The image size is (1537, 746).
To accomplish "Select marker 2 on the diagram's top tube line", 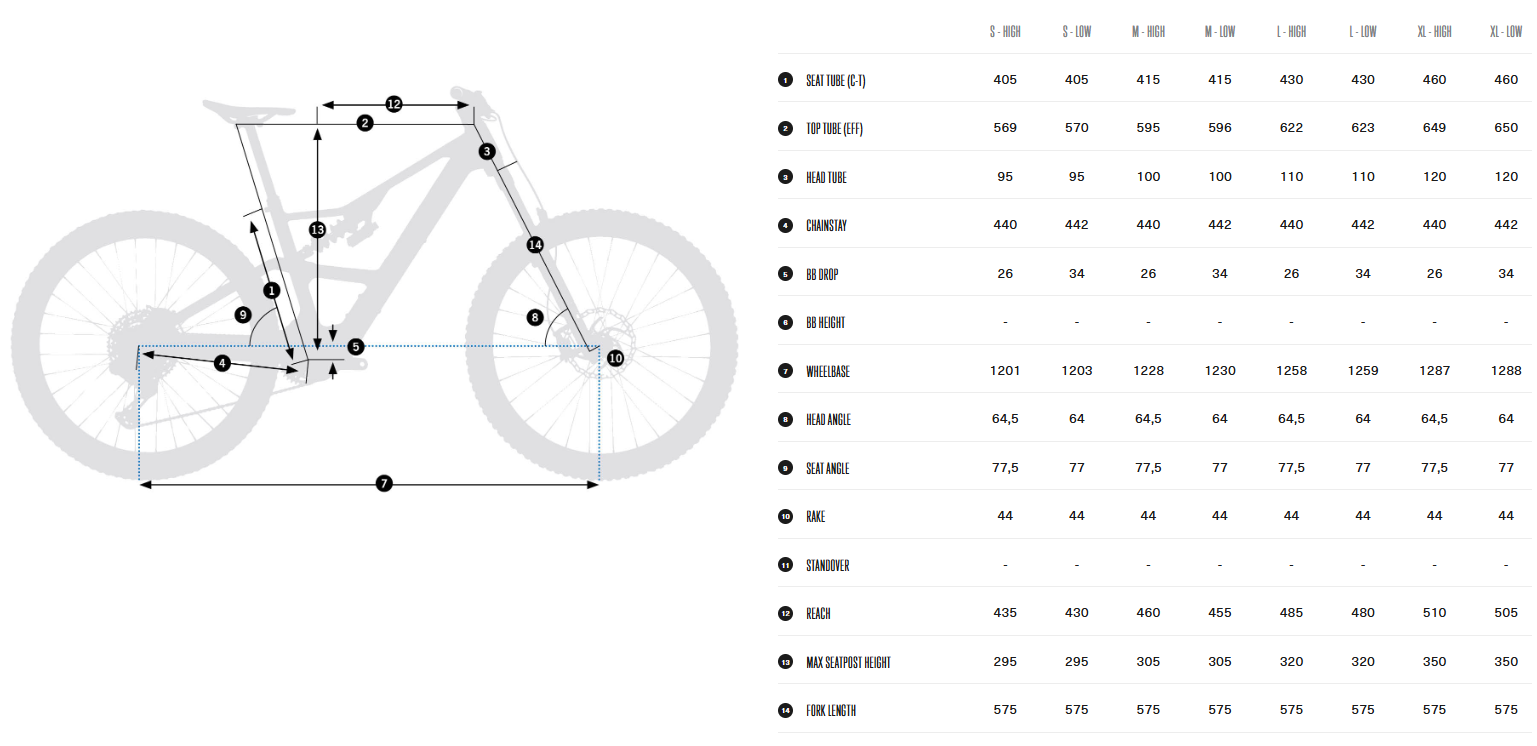I will click(x=365, y=123).
